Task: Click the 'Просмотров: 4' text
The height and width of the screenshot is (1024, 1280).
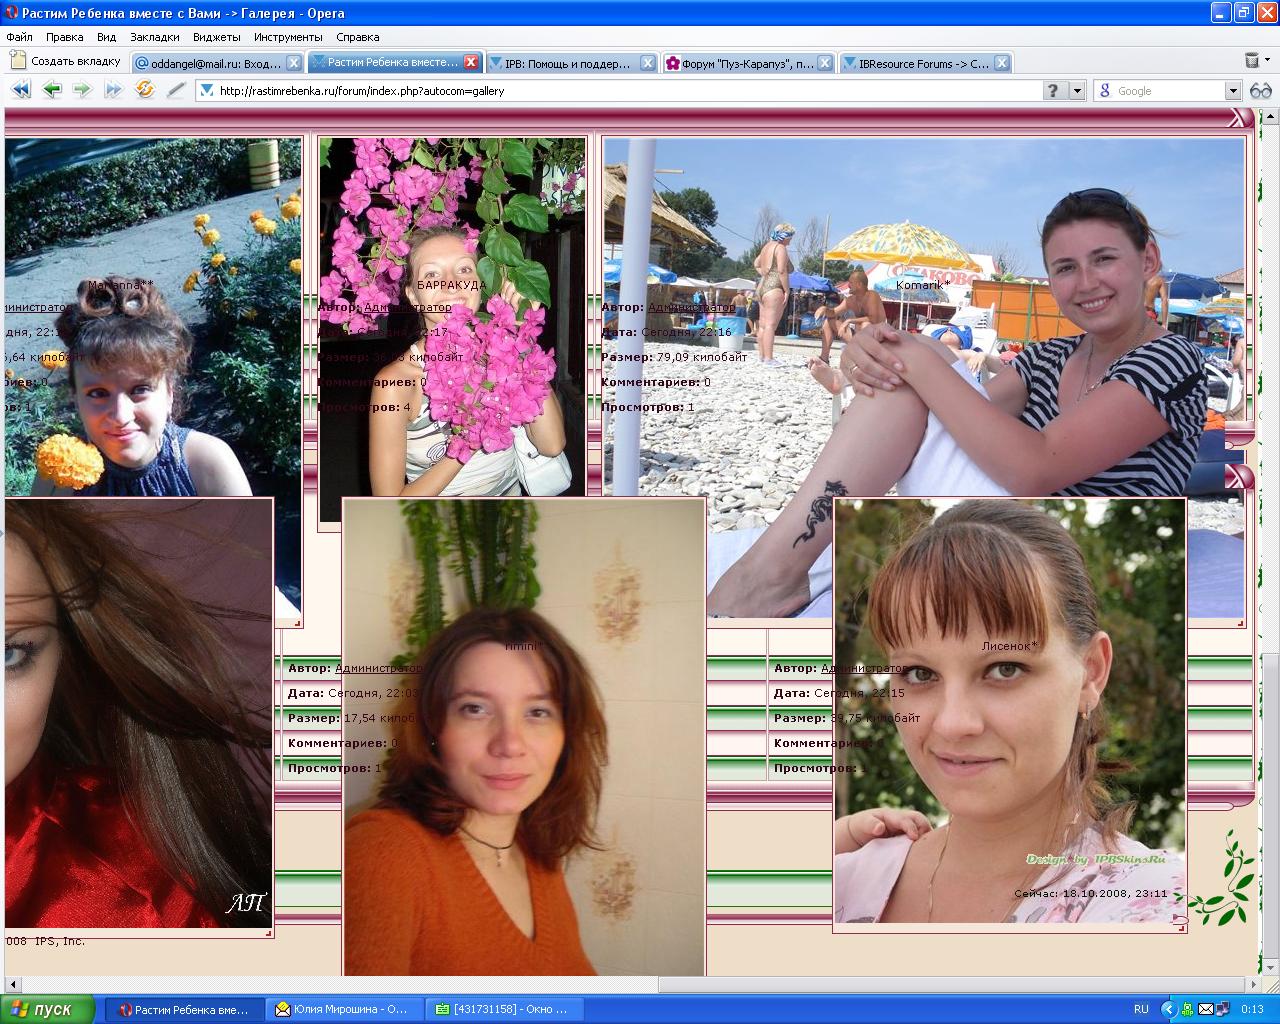Action: 364,407
